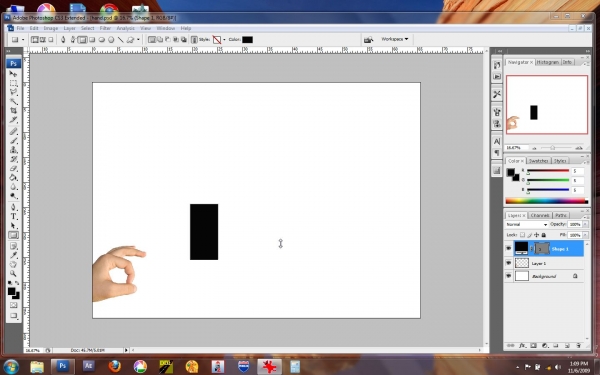Open the Analysis menu
The width and height of the screenshot is (600, 375).
[x=126, y=28]
